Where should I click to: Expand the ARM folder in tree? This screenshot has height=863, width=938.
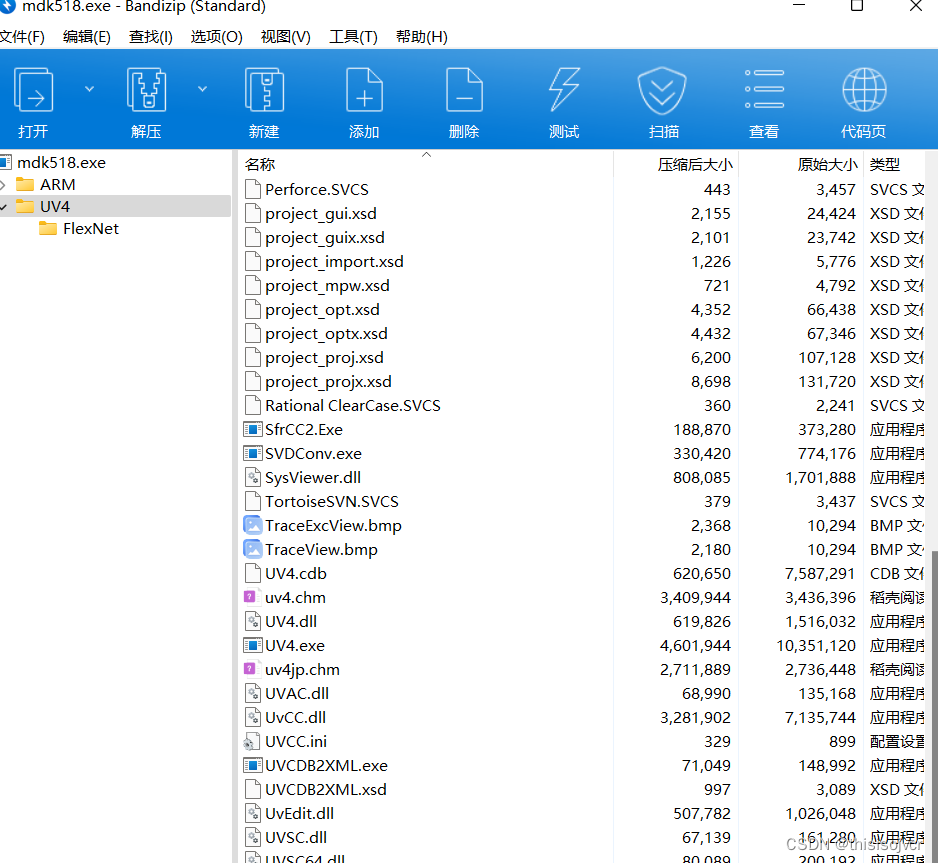[x=3, y=185]
